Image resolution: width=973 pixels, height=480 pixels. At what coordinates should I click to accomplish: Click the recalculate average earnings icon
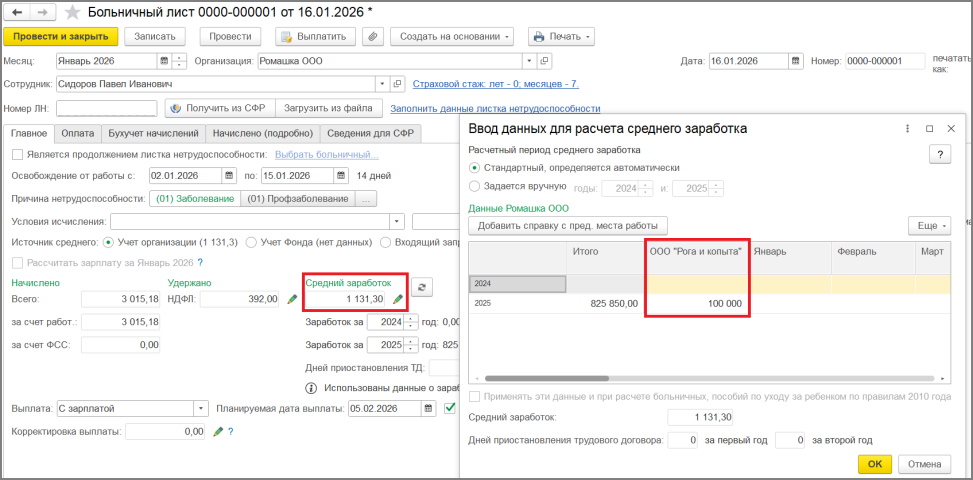(423, 287)
